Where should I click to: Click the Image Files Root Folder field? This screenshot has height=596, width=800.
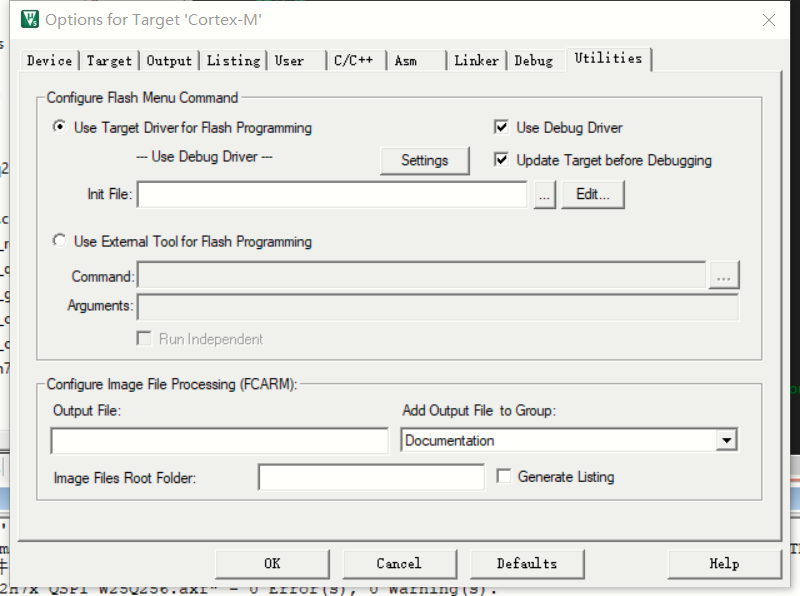click(371, 477)
